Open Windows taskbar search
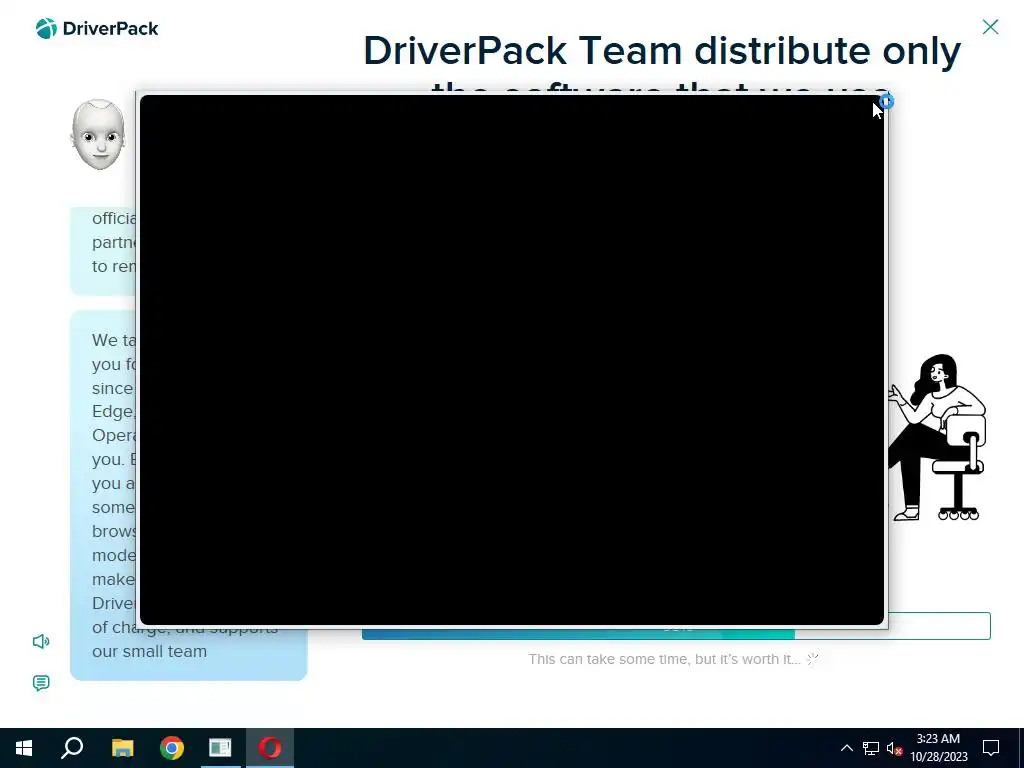The height and width of the screenshot is (768, 1024). coord(72,748)
